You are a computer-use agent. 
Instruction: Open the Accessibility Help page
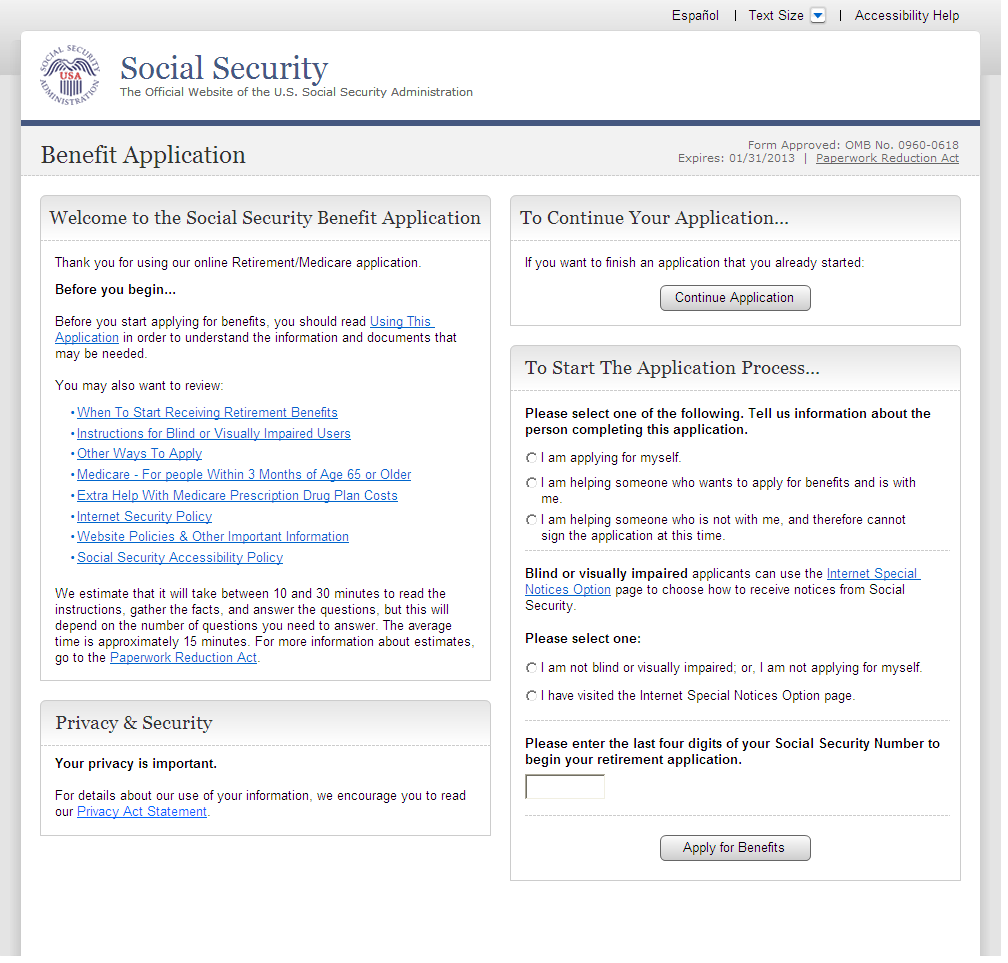906,15
